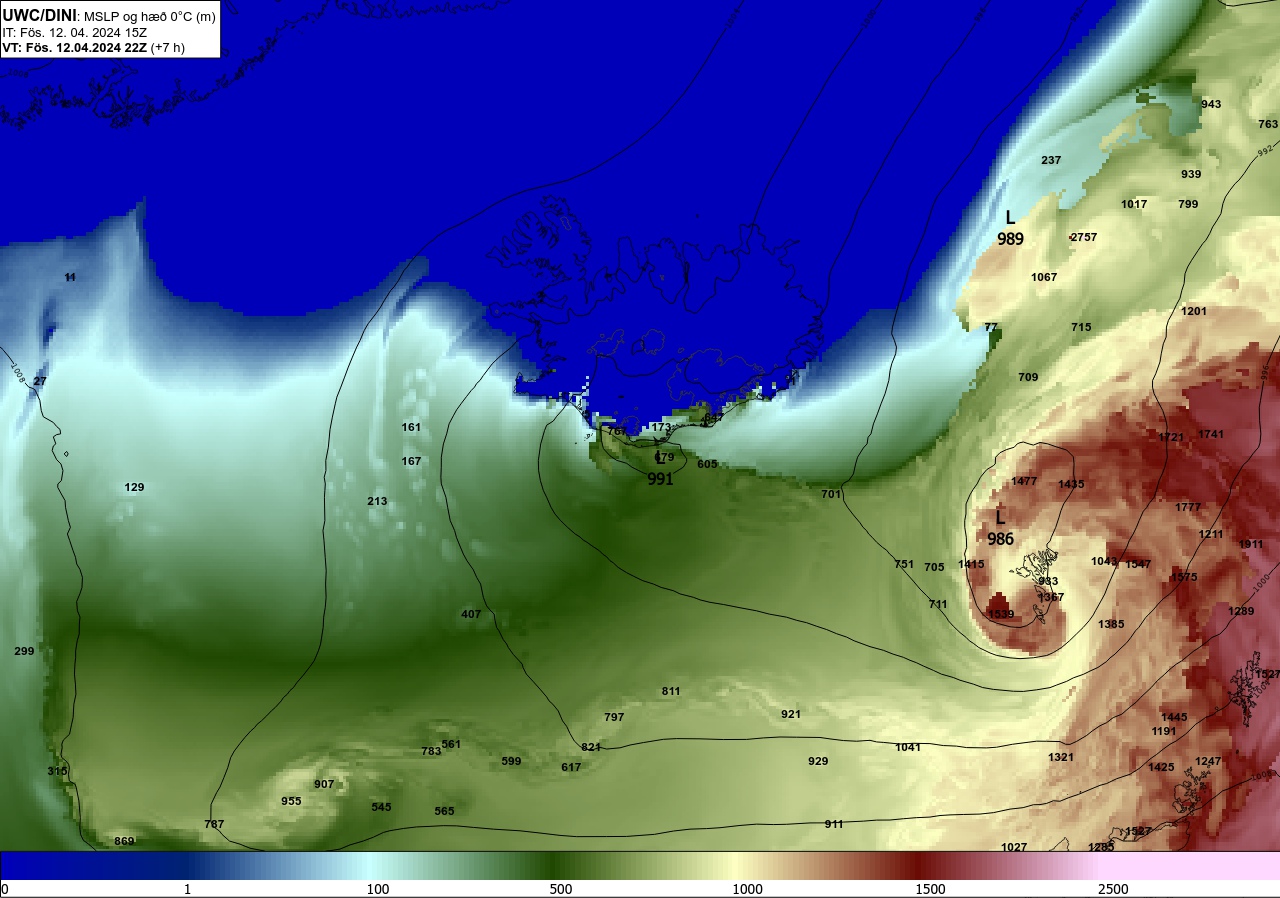Click the 2500 label on the color scale
The width and height of the screenshot is (1280, 898).
[1113, 889]
